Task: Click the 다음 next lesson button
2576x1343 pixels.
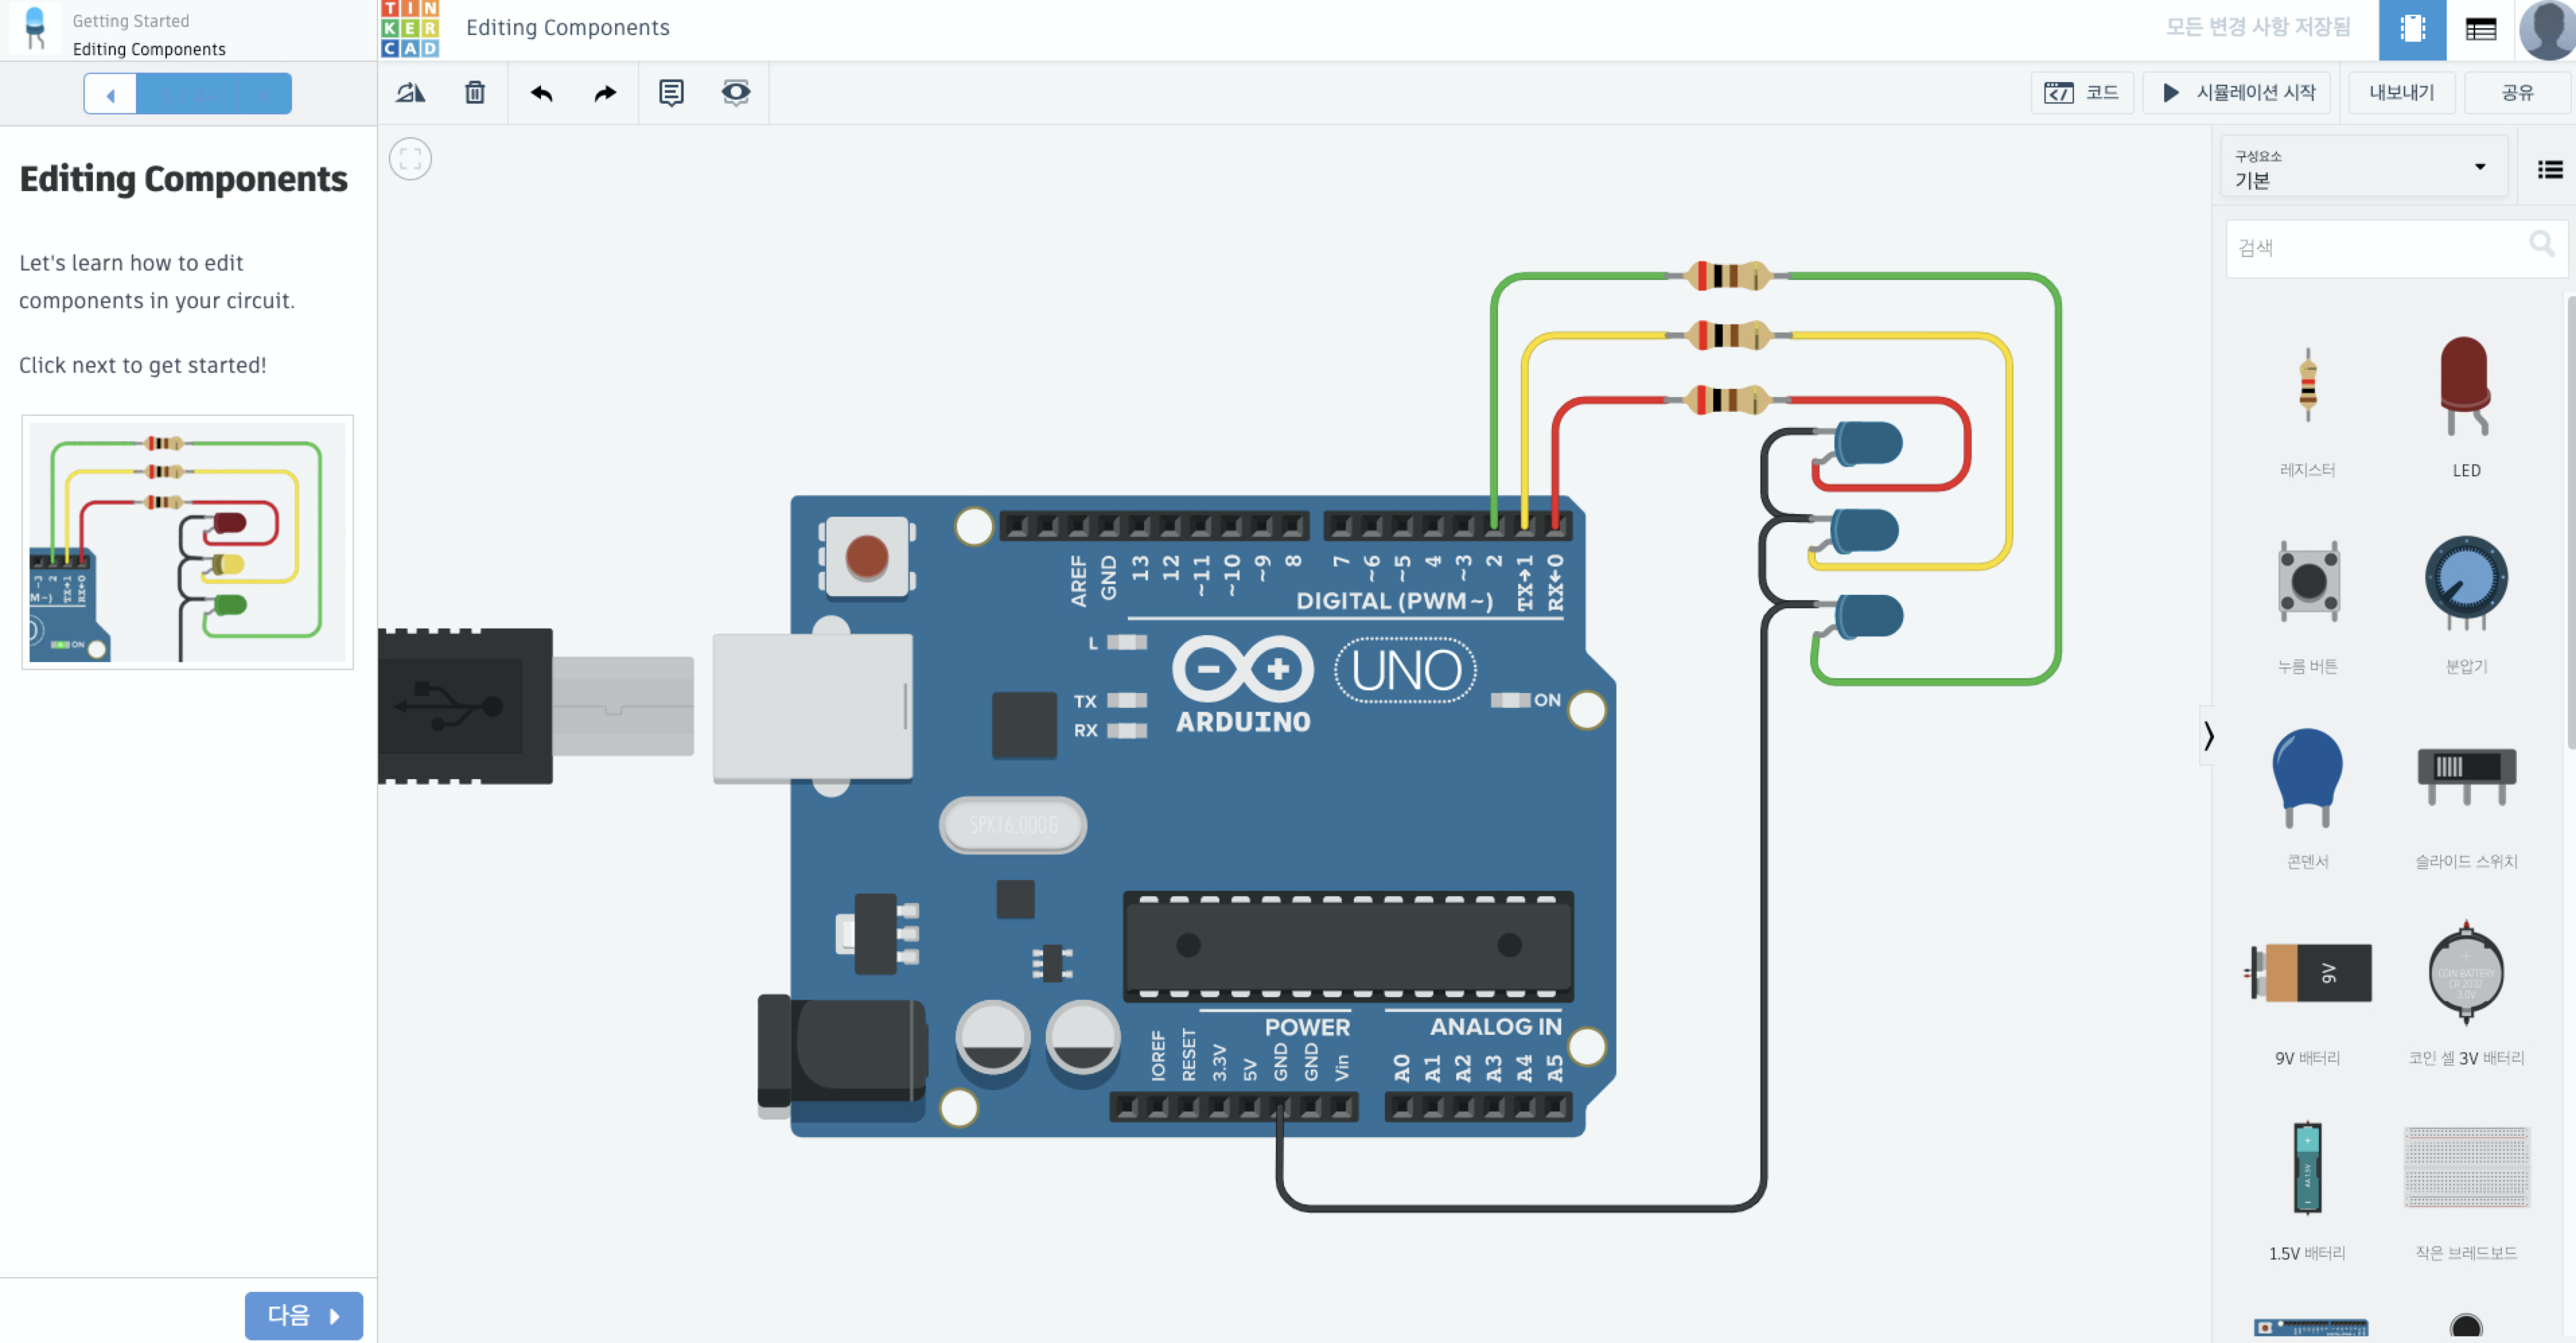Action: 303,1315
